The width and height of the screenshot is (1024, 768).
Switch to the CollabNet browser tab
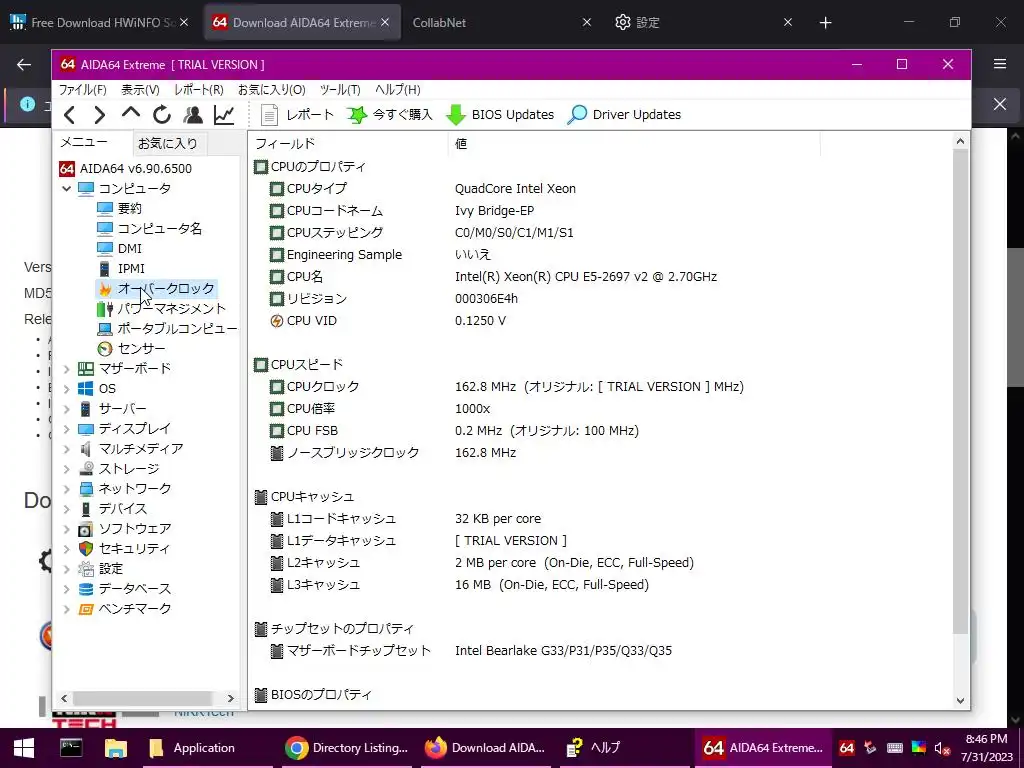click(501, 23)
